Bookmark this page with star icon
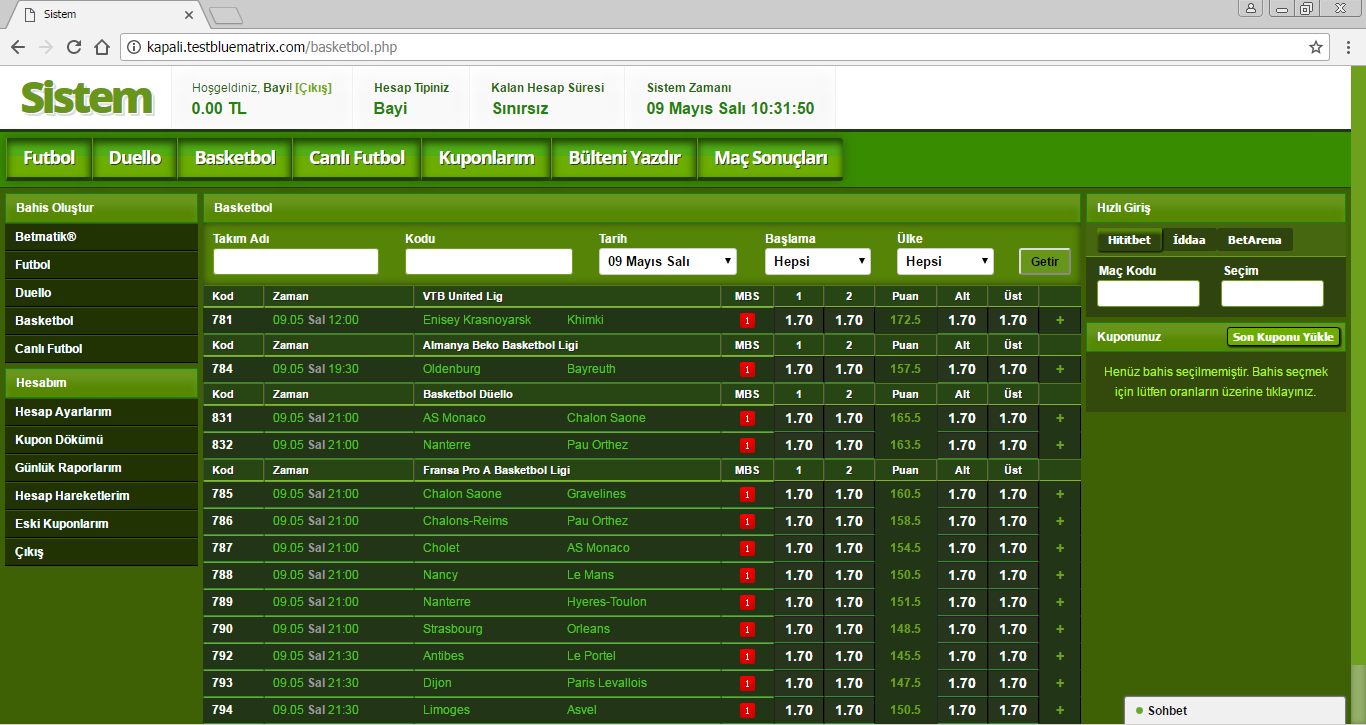 click(1316, 47)
